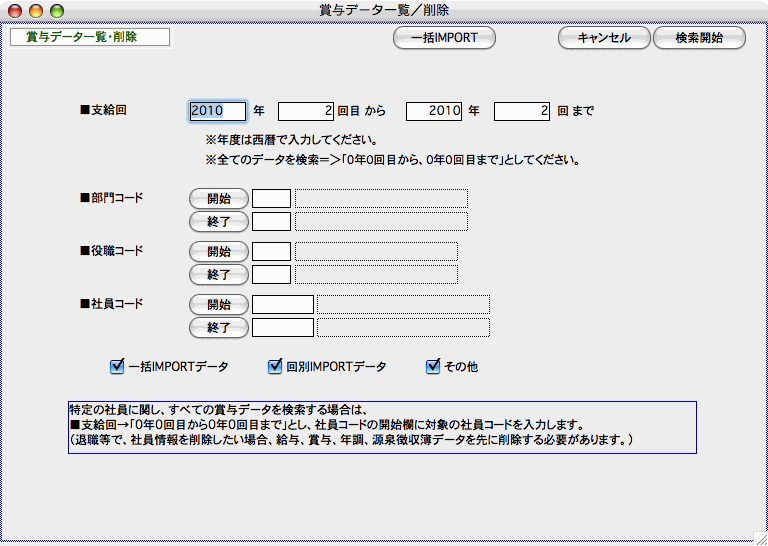This screenshot has width=768, height=546.
Task: Click the 一括IMPORT button at top
Action: click(x=444, y=38)
